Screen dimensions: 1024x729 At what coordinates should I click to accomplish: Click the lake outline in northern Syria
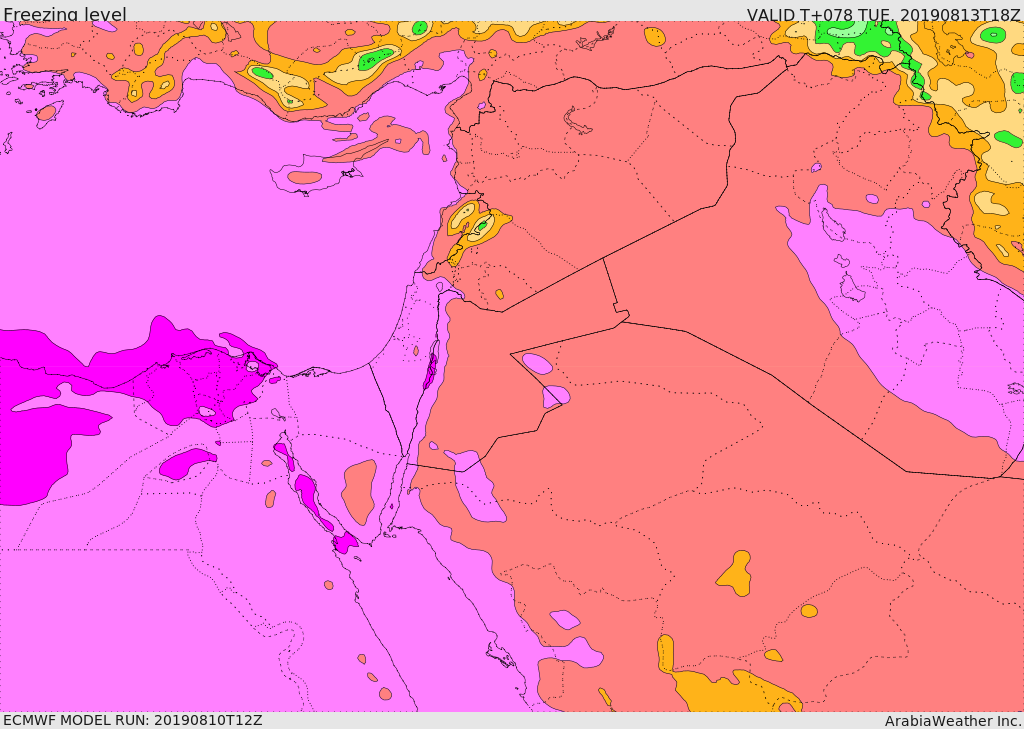point(577,122)
